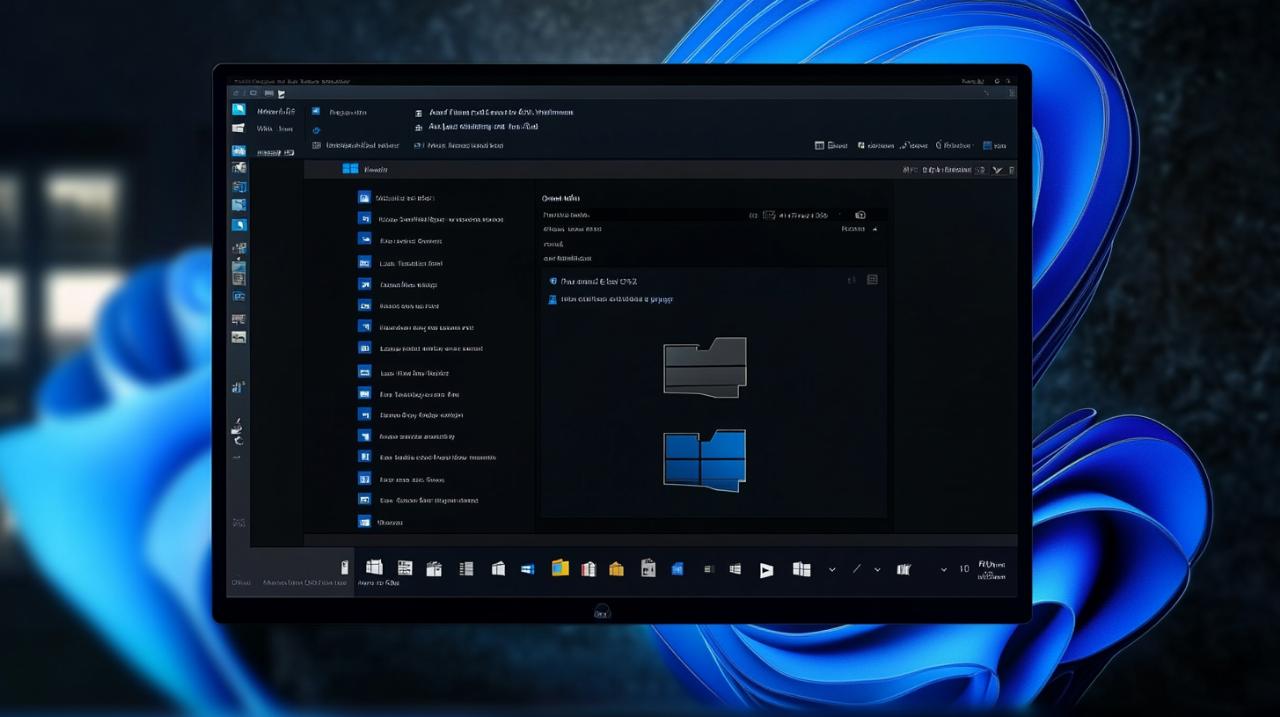The image size is (1280, 717).
Task: Click the grid-icon button in top-right toolbar
Action: click(819, 145)
